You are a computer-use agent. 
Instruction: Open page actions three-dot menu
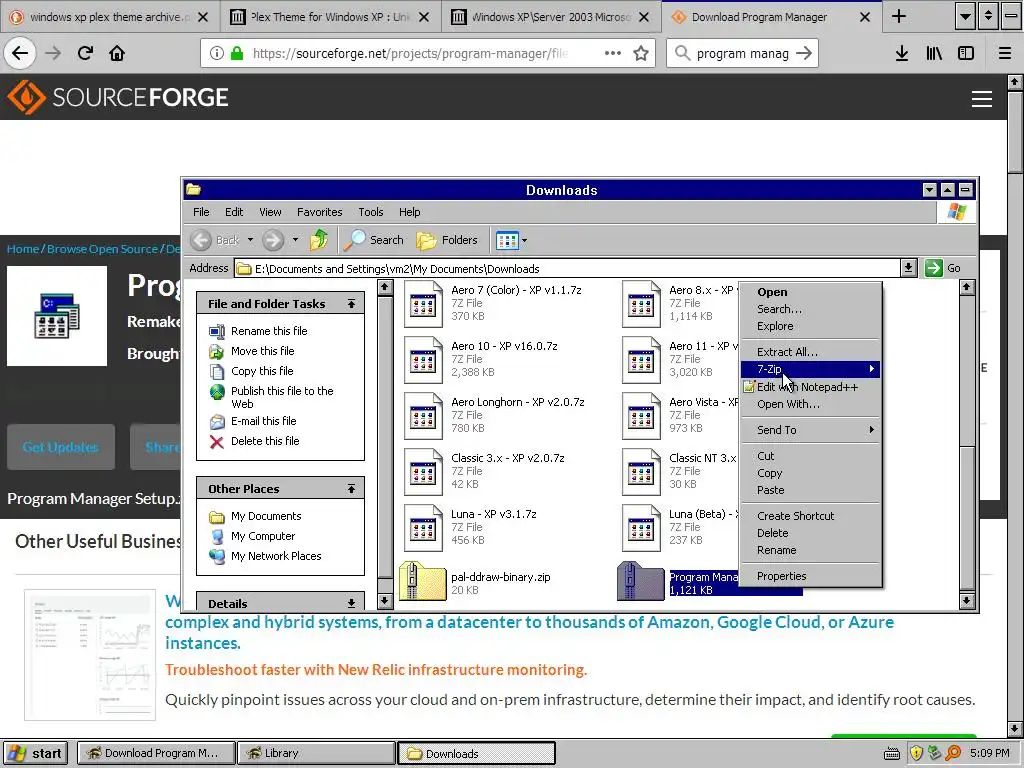613,54
